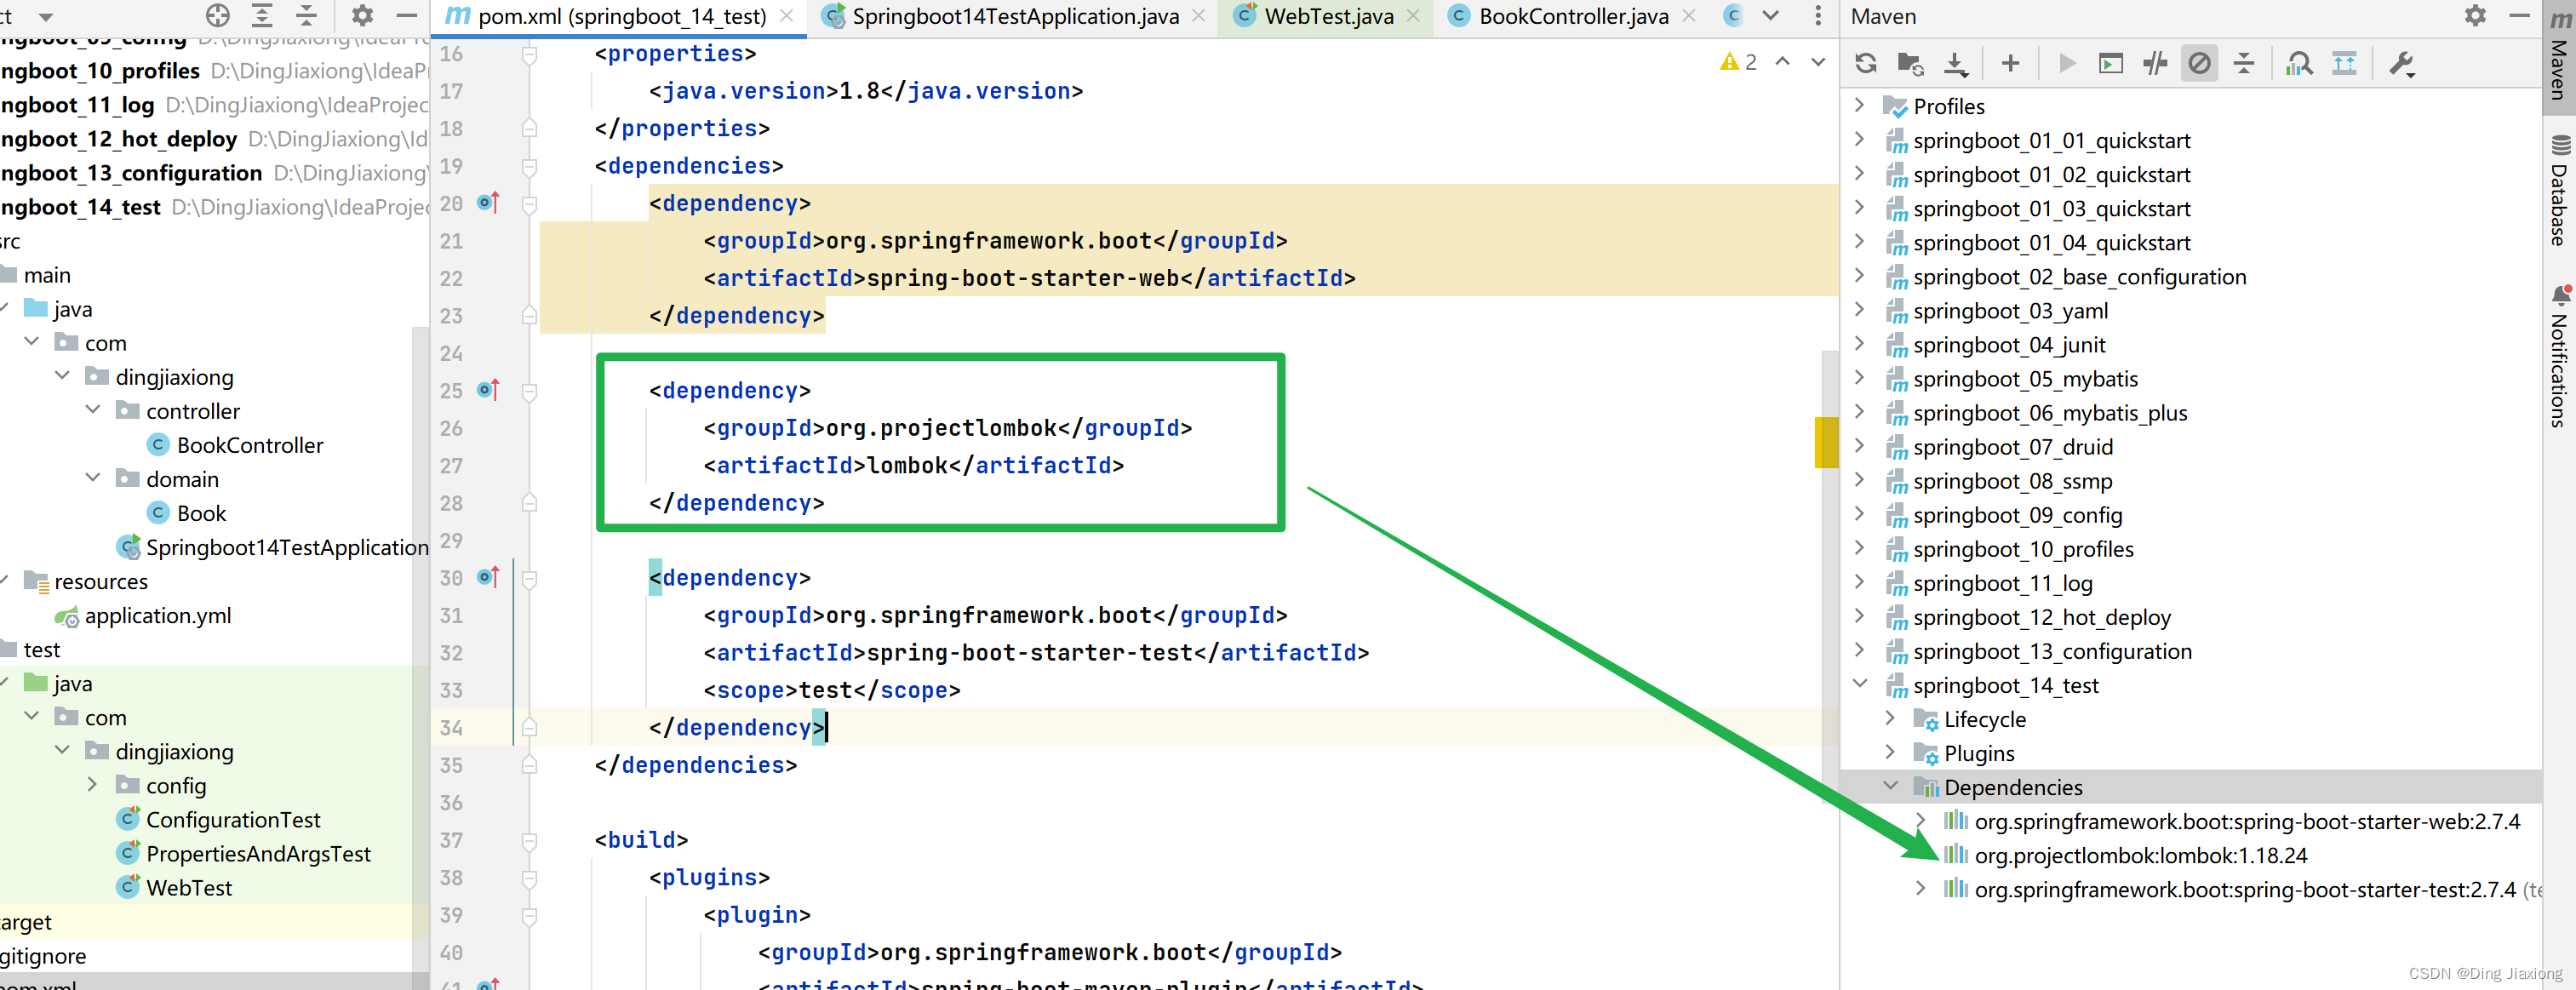The height and width of the screenshot is (990, 2576).
Task: Collapse all in Maven tool window
Action: tap(2244, 63)
